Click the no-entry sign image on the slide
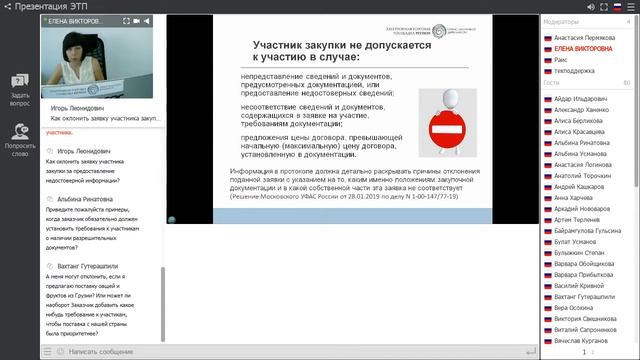 447,122
